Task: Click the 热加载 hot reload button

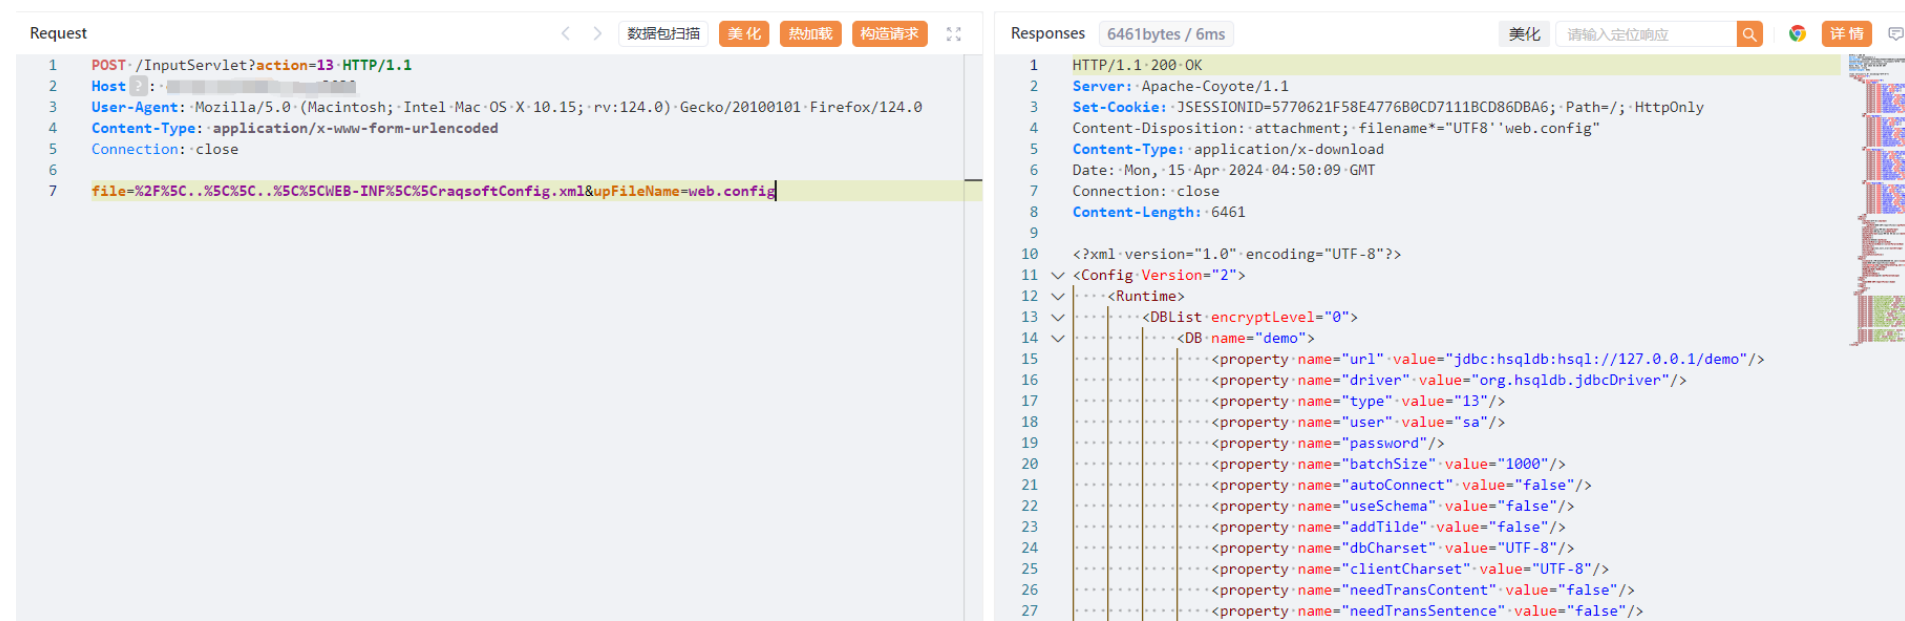Action: pyautogui.click(x=810, y=34)
